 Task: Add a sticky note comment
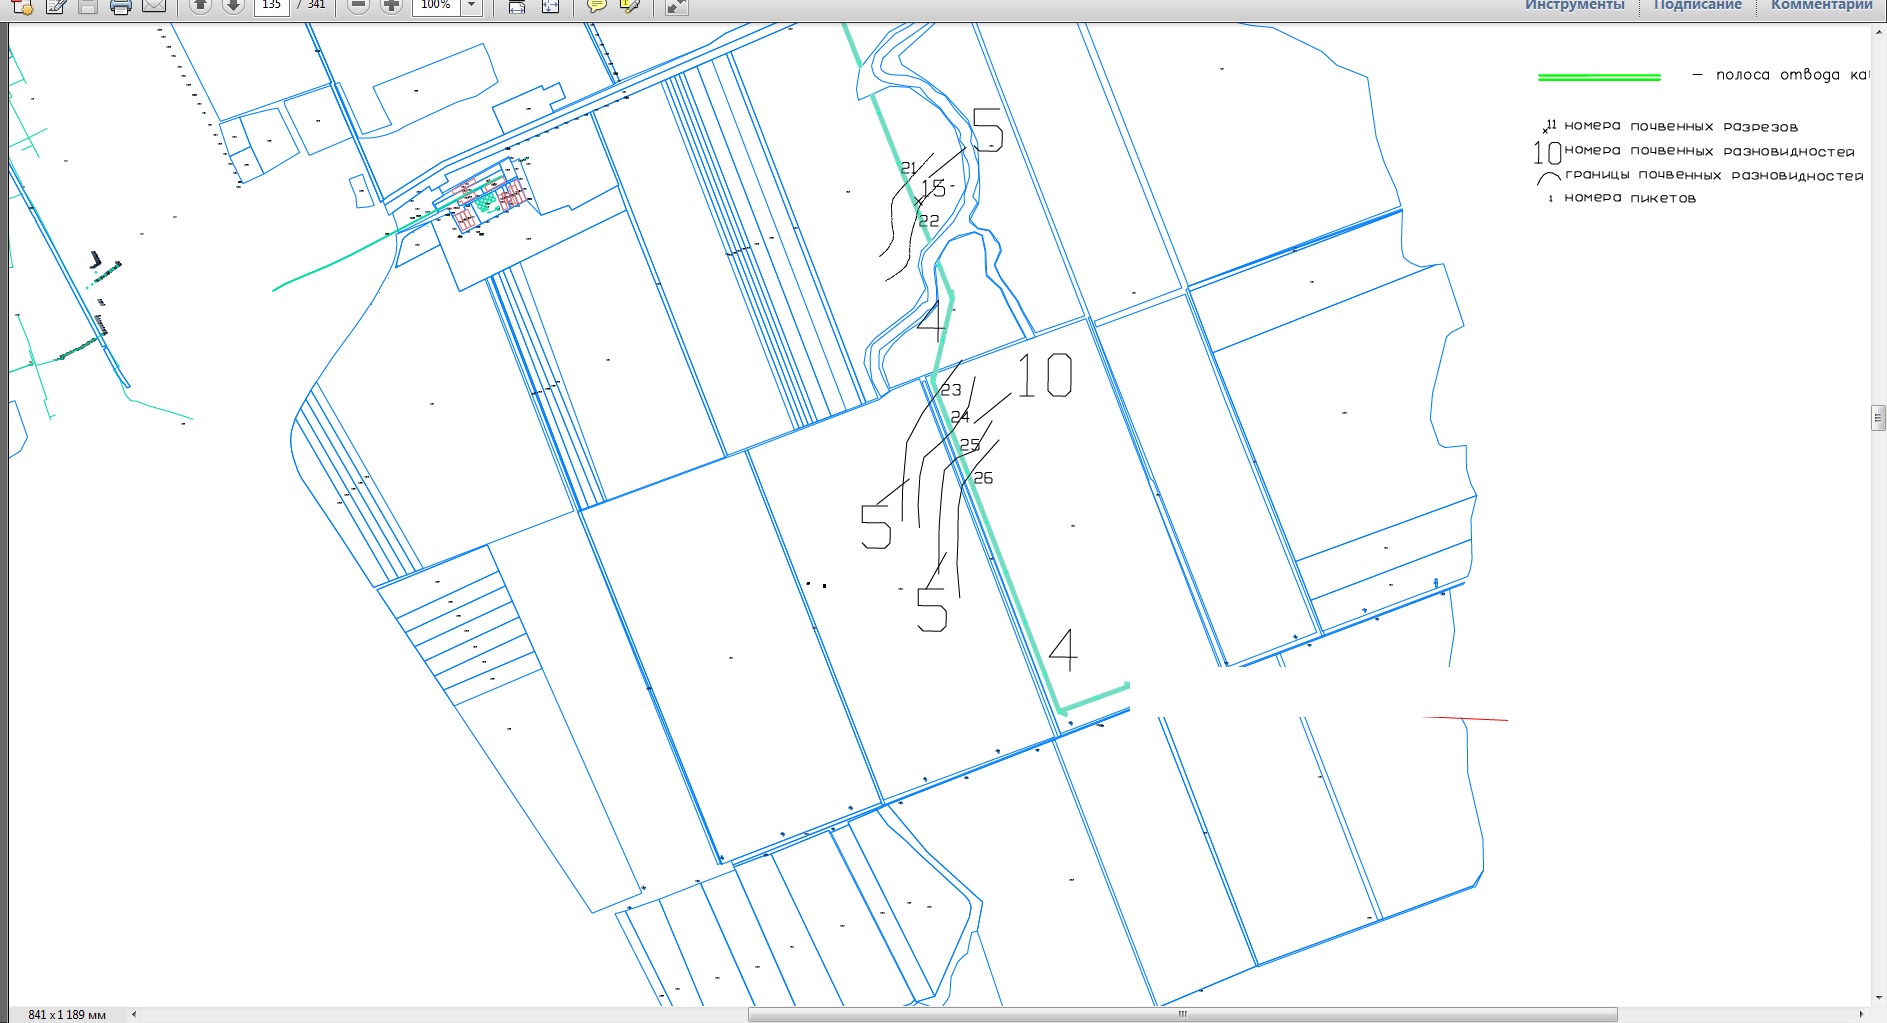coord(596,6)
